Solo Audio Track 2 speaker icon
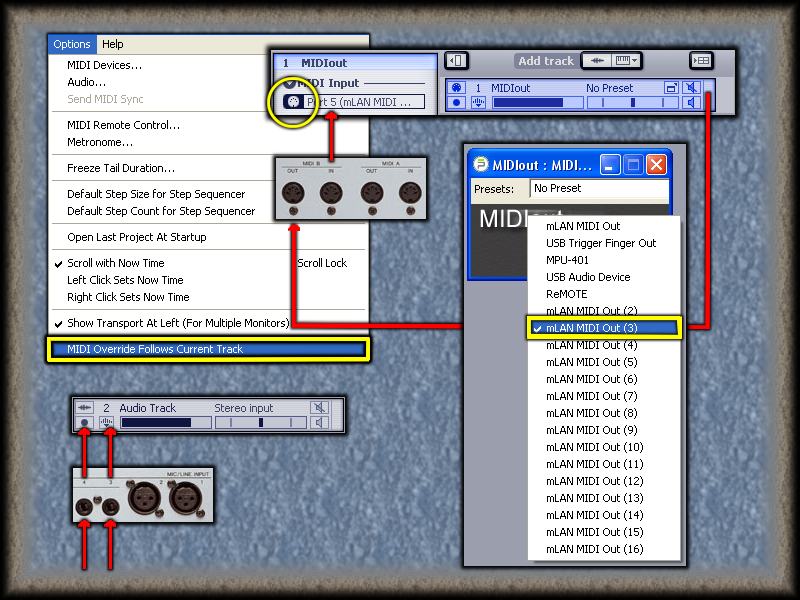800x600 pixels. click(319, 422)
